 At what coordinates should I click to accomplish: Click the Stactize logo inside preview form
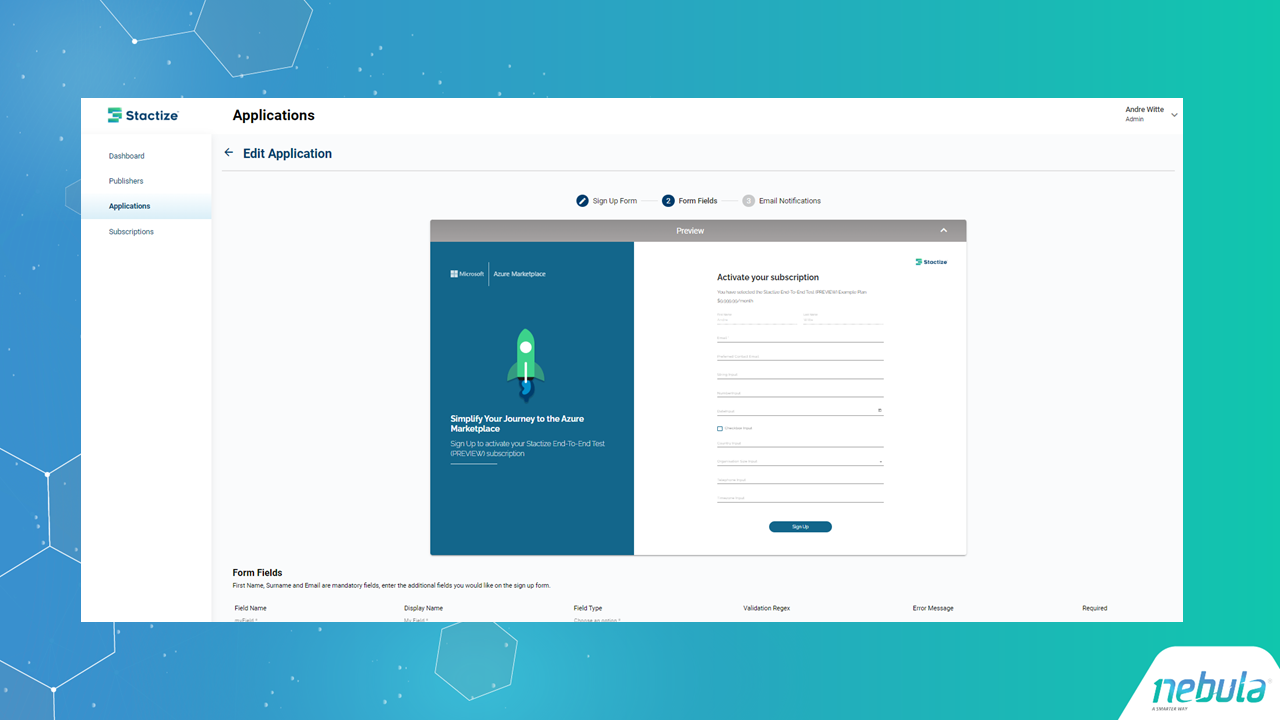pyautogui.click(x=931, y=262)
